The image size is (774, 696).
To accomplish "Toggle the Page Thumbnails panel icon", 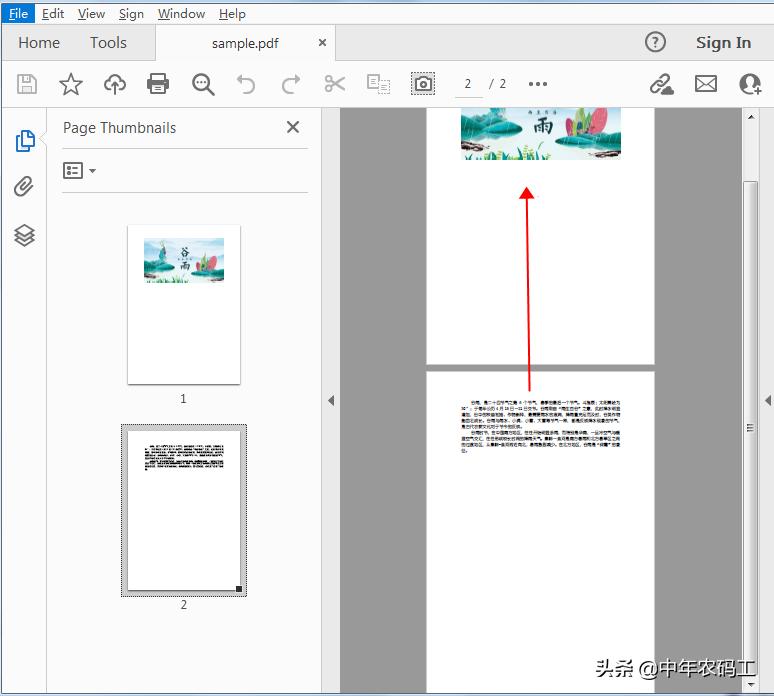I will pos(25,141).
